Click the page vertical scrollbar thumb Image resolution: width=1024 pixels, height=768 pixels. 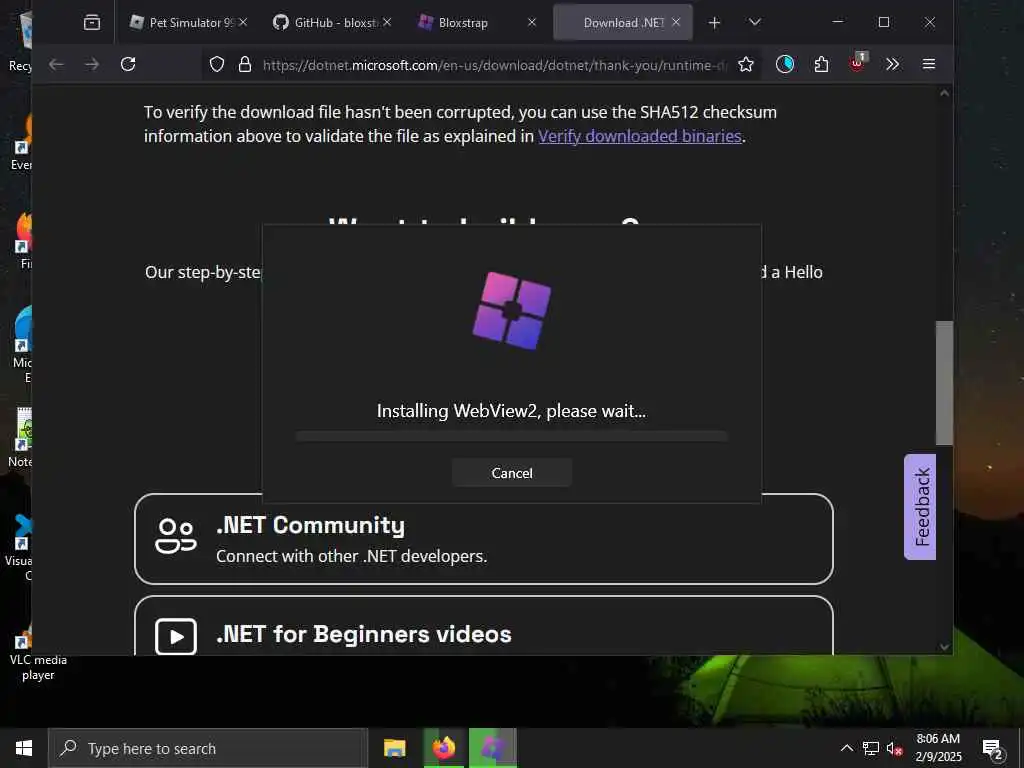coord(944,383)
